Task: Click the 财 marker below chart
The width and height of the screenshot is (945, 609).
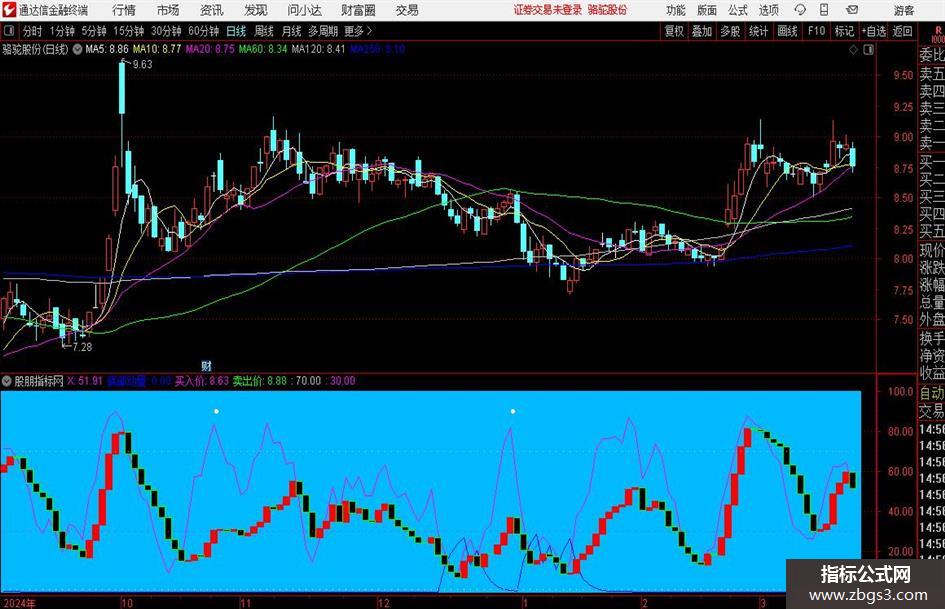Action: [x=206, y=365]
